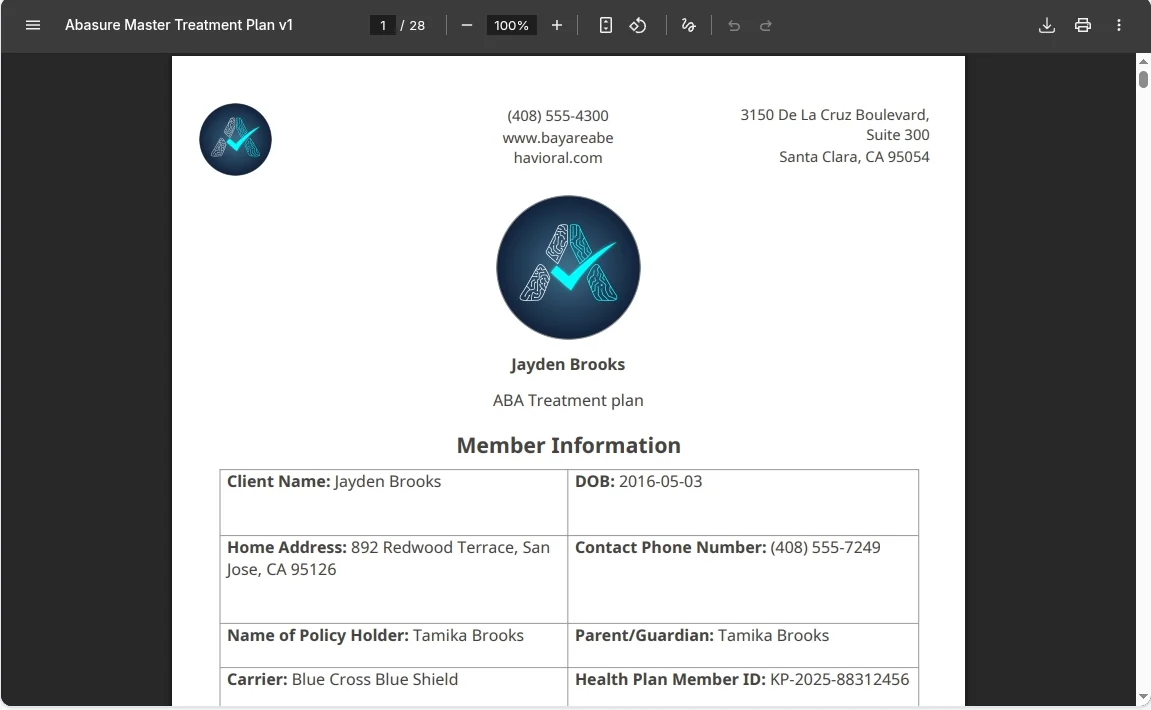Image resolution: width=1151 pixels, height=710 pixels.
Task: Click the Name of Policy Holder cell
Action: pyautogui.click(x=393, y=645)
